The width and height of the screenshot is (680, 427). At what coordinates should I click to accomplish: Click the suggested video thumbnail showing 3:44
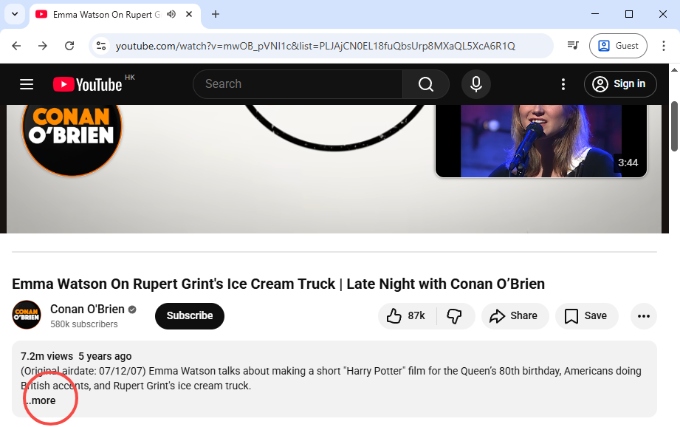click(x=540, y=140)
